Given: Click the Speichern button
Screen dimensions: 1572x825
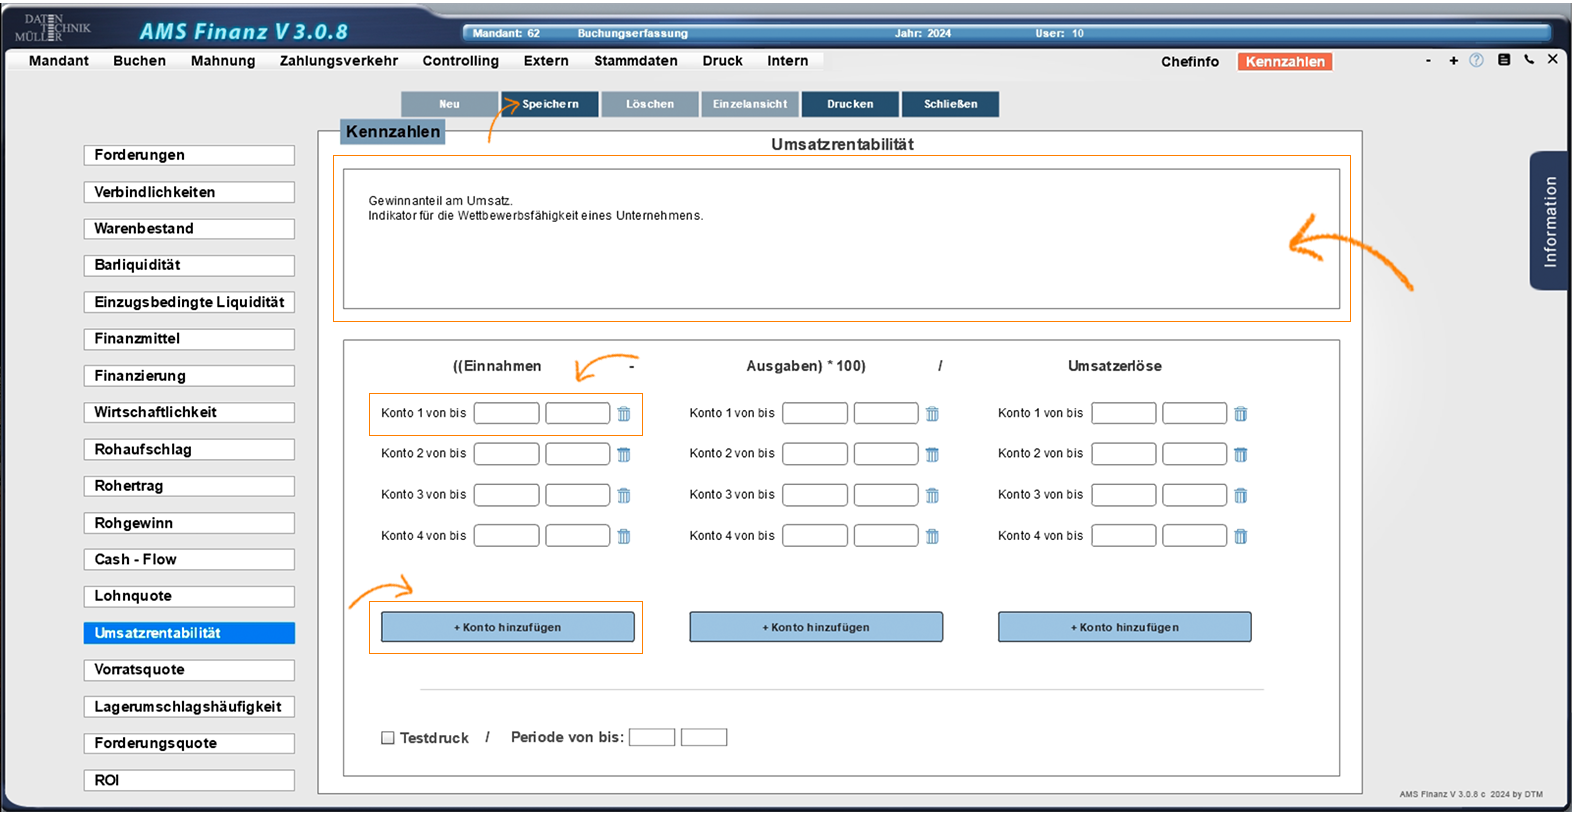Looking at the screenshot, I should tap(550, 104).
